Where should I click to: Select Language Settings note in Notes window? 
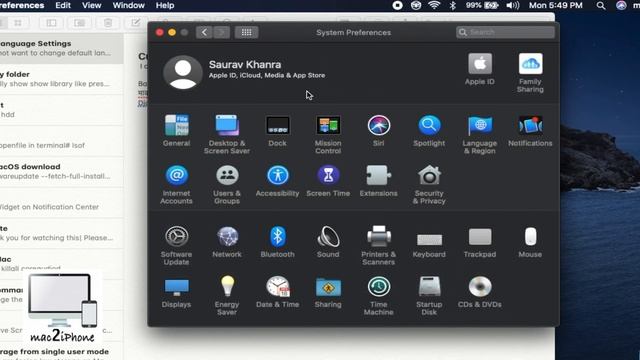[x=62, y=48]
